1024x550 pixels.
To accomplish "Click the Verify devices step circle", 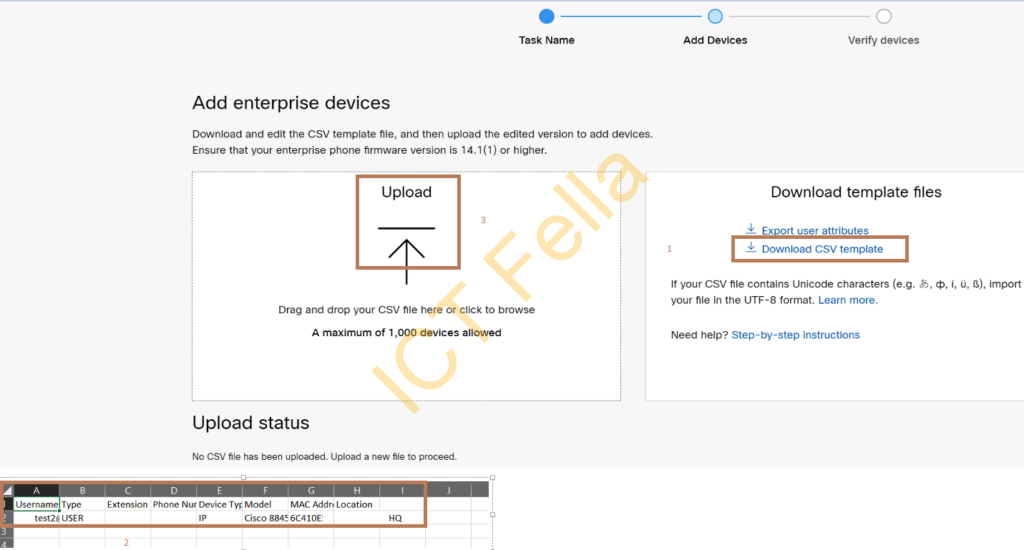I will pyautogui.click(x=884, y=16).
